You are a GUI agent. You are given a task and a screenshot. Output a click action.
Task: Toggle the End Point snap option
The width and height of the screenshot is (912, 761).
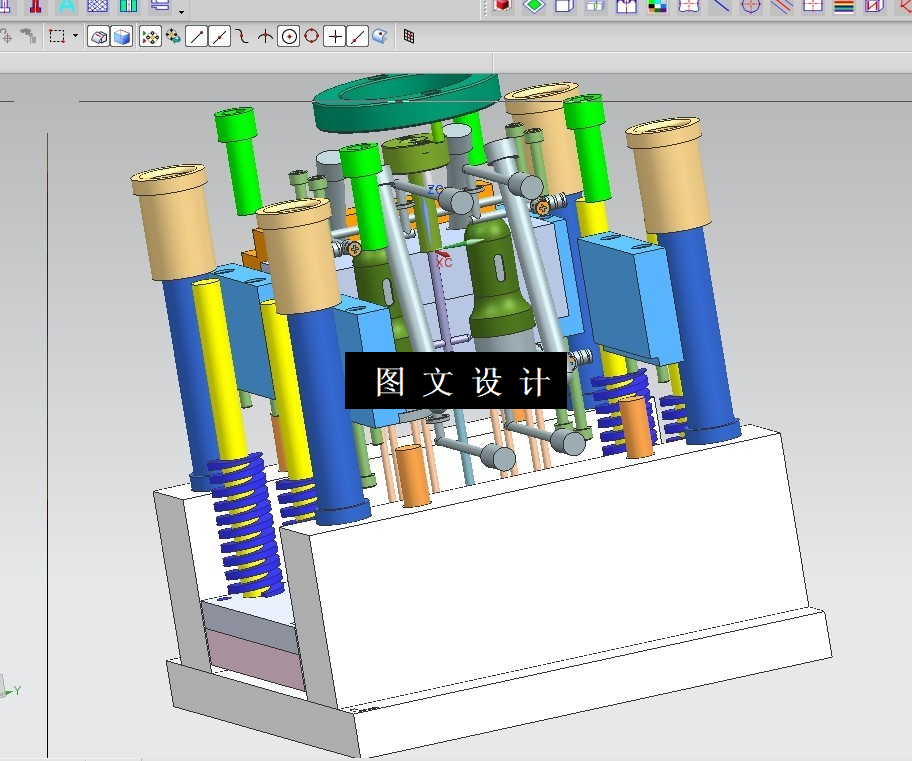[197, 37]
